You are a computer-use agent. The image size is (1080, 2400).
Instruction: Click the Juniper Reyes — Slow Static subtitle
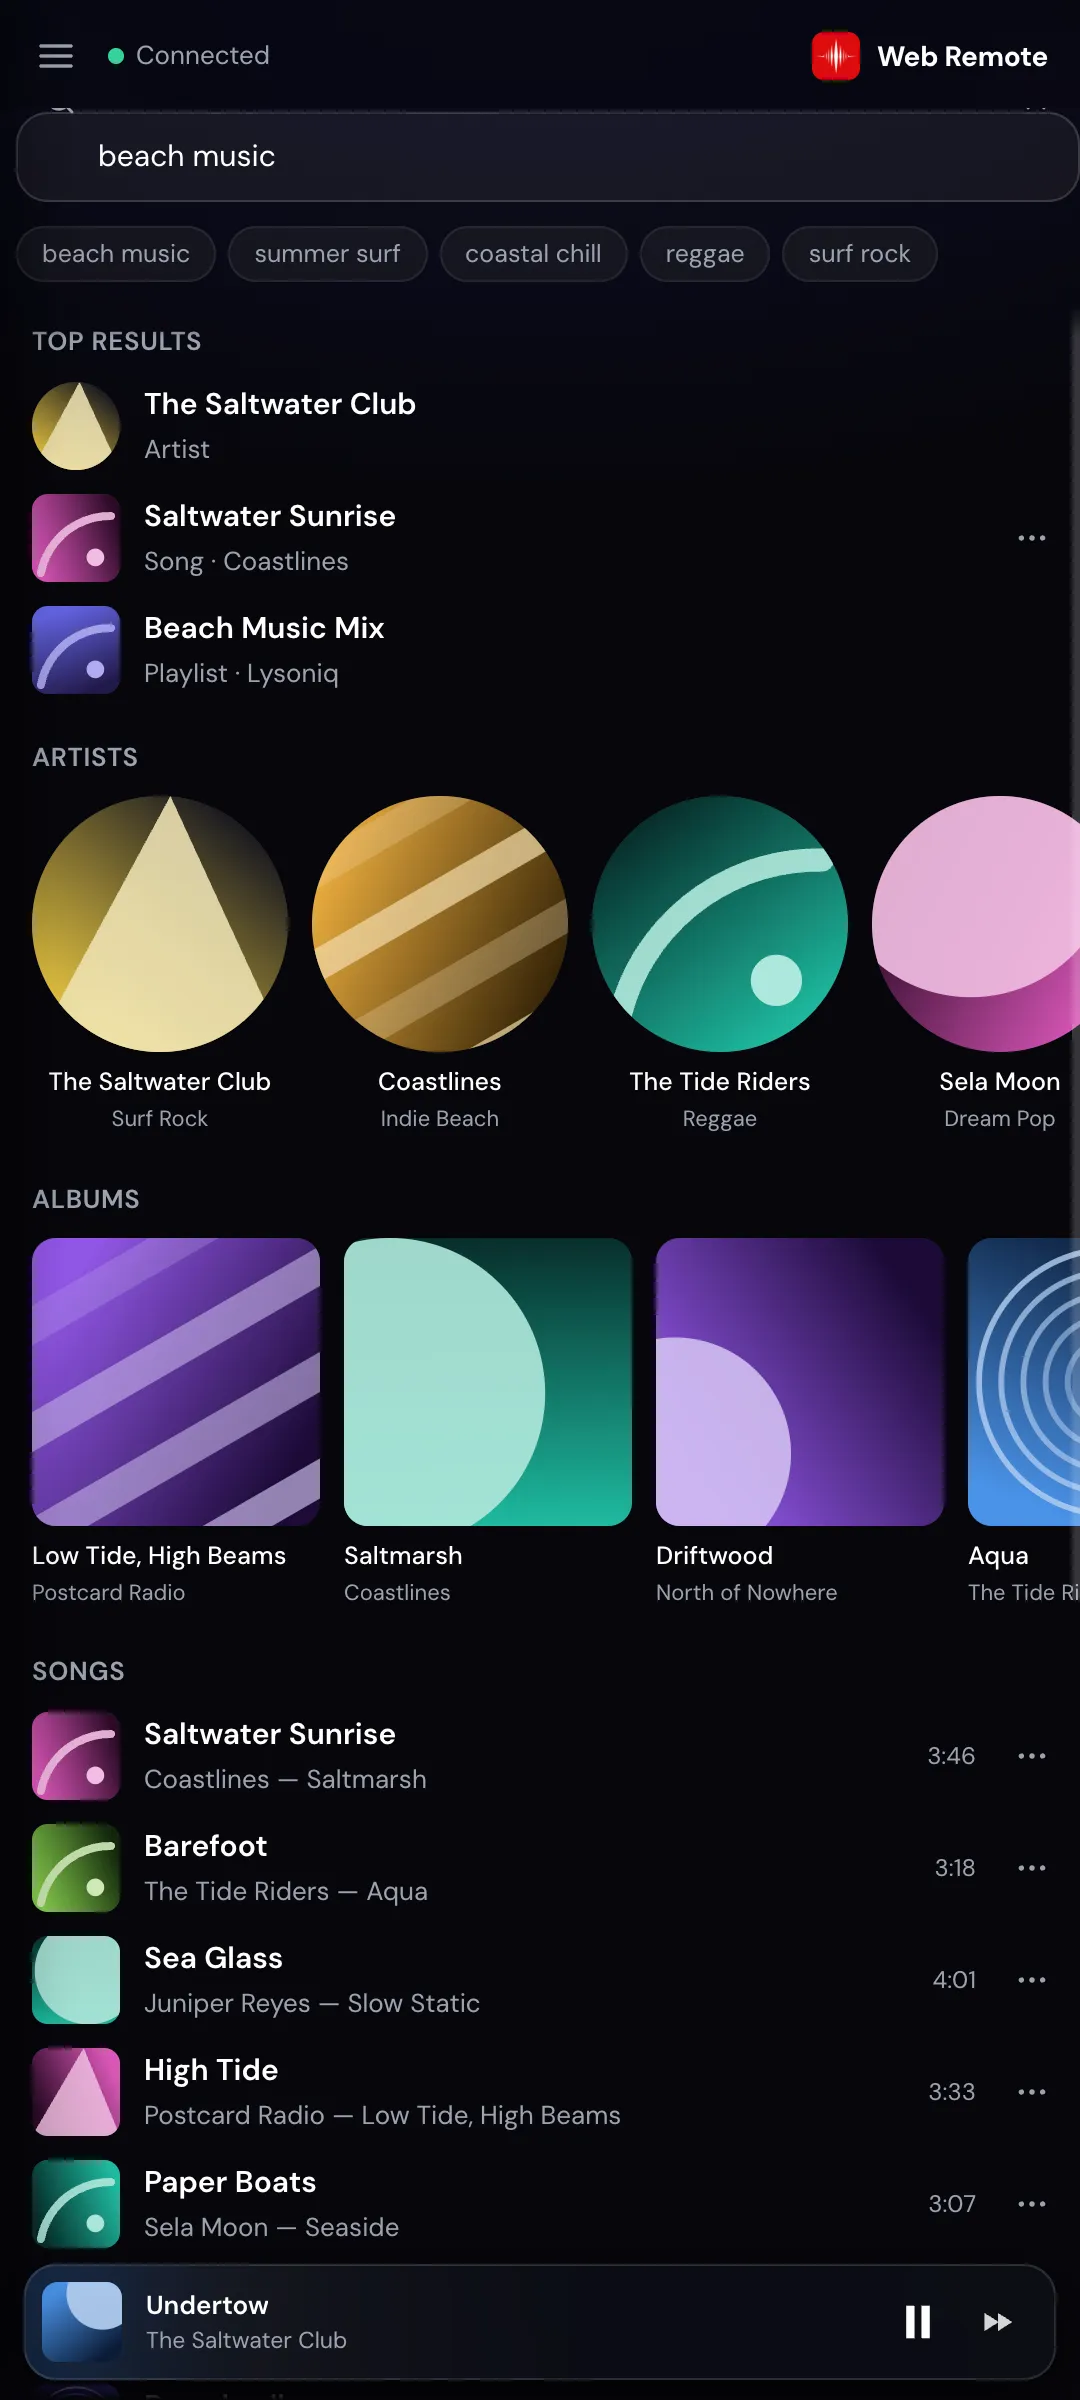click(312, 2003)
